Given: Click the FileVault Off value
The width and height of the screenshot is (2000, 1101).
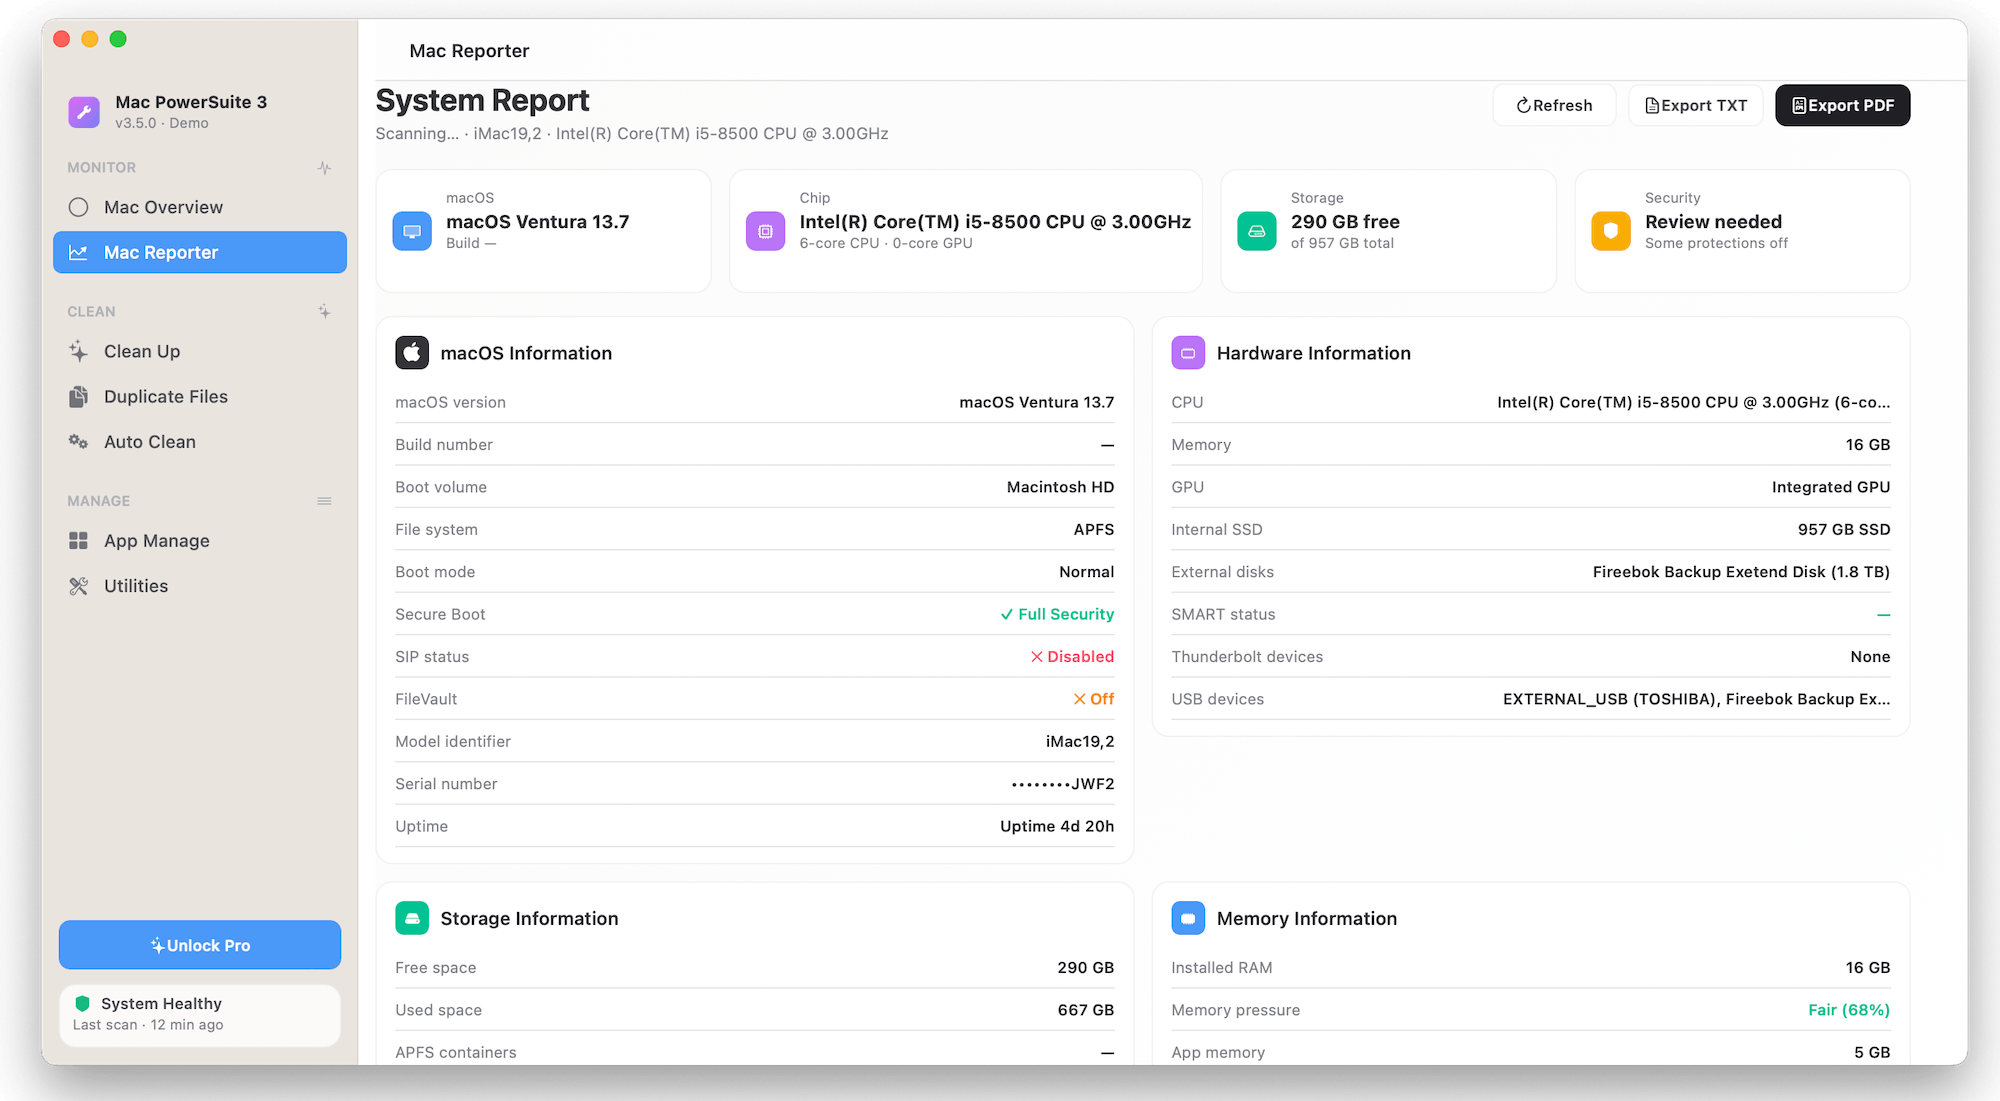Looking at the screenshot, I should coord(1093,699).
